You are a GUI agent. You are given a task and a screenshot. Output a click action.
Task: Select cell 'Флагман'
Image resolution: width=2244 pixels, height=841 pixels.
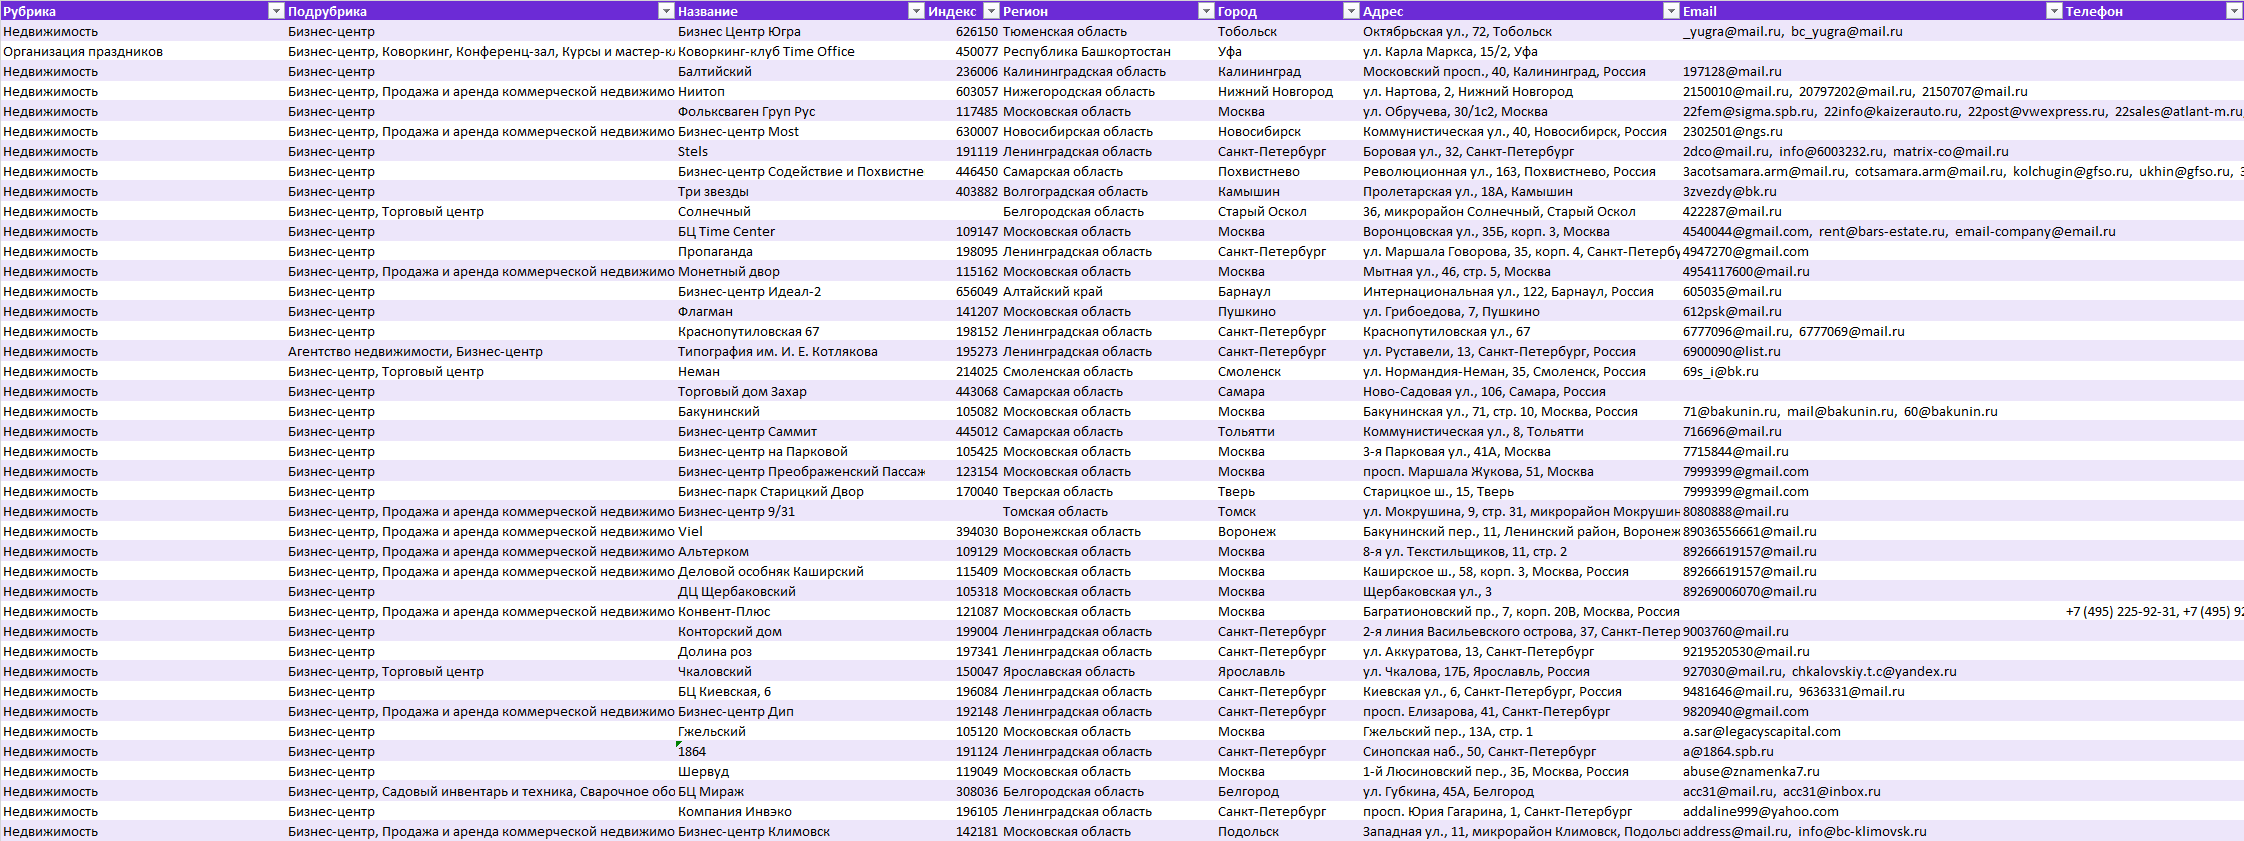point(800,311)
